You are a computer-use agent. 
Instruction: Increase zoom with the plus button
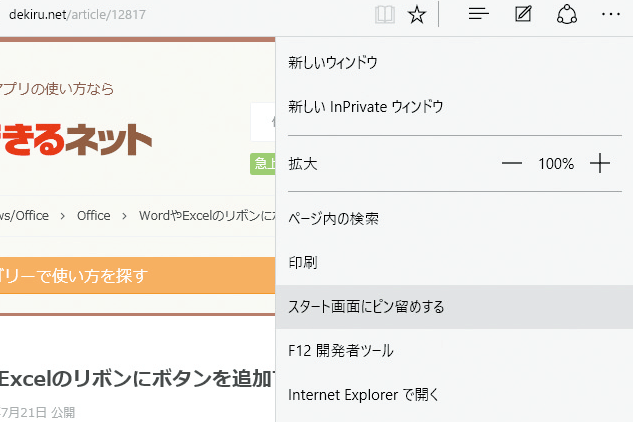click(x=599, y=163)
